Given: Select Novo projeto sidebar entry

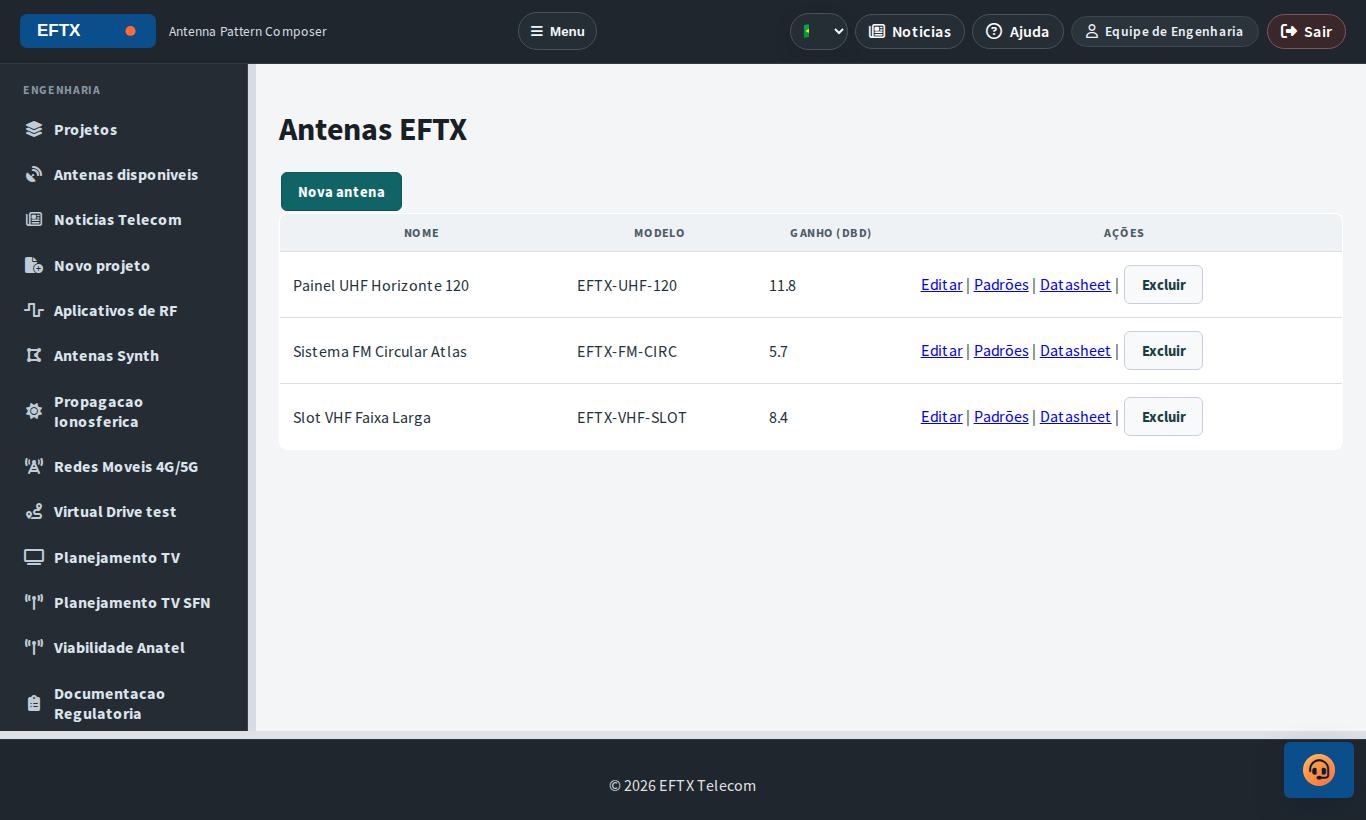Looking at the screenshot, I should click(x=124, y=265).
